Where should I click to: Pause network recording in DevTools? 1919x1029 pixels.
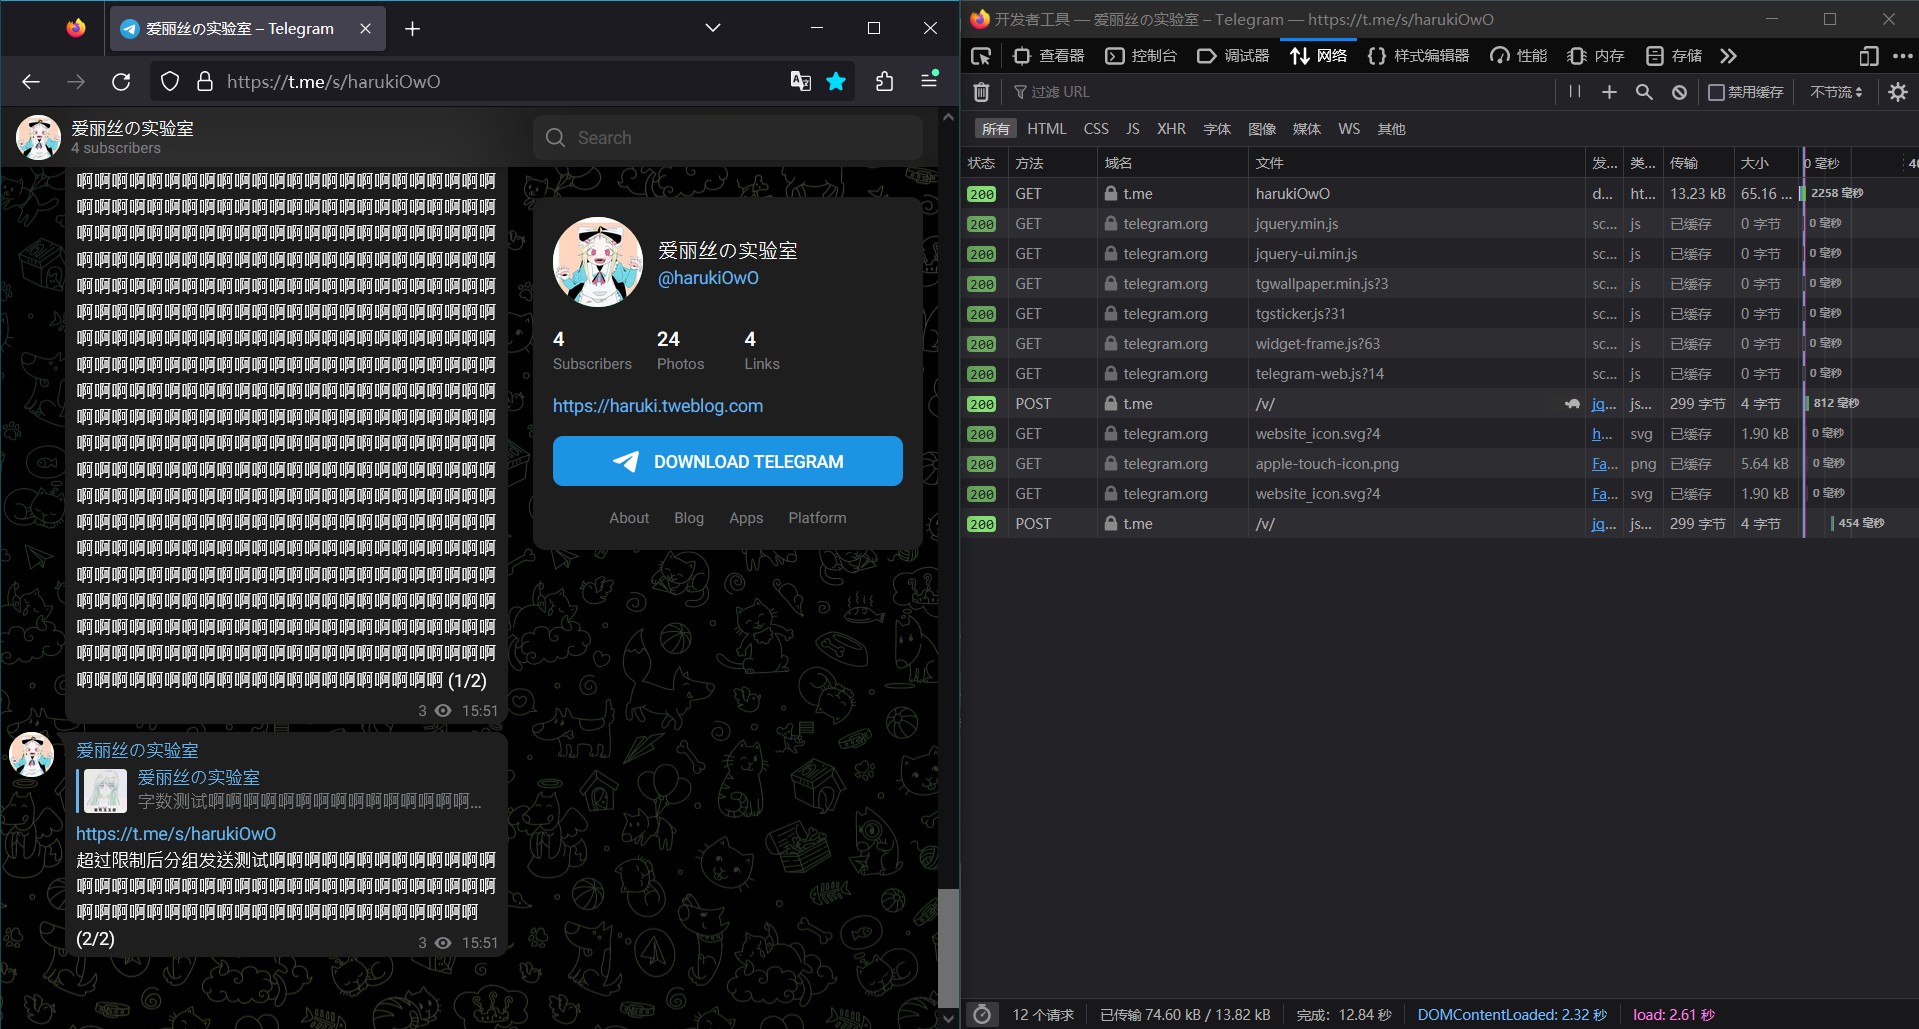point(1575,92)
